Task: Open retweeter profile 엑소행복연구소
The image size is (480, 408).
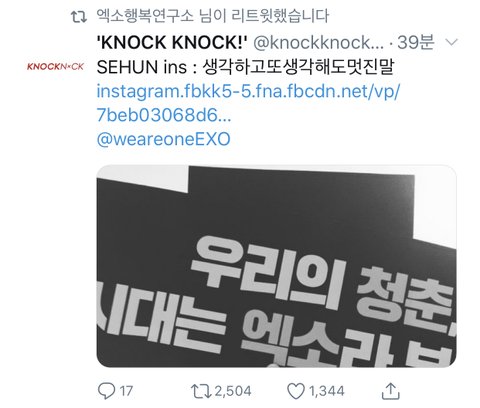Action: coord(145,16)
